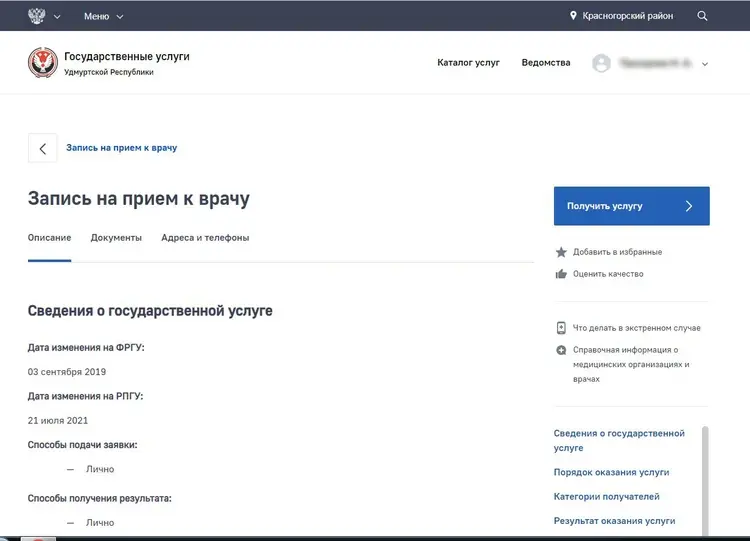750x541 pixels.
Task: Click Лично under Способы получения результата
Action: point(100,523)
